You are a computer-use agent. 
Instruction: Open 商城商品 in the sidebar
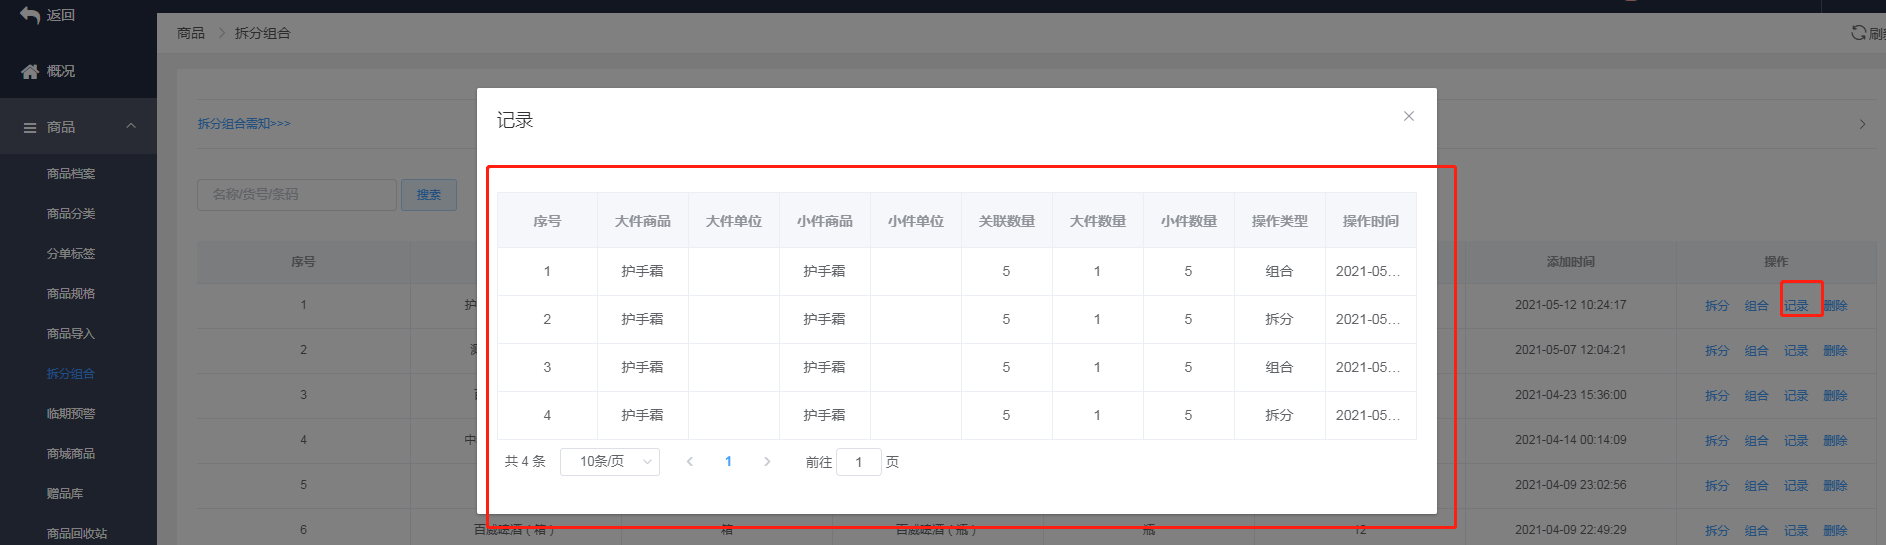pyautogui.click(x=71, y=454)
